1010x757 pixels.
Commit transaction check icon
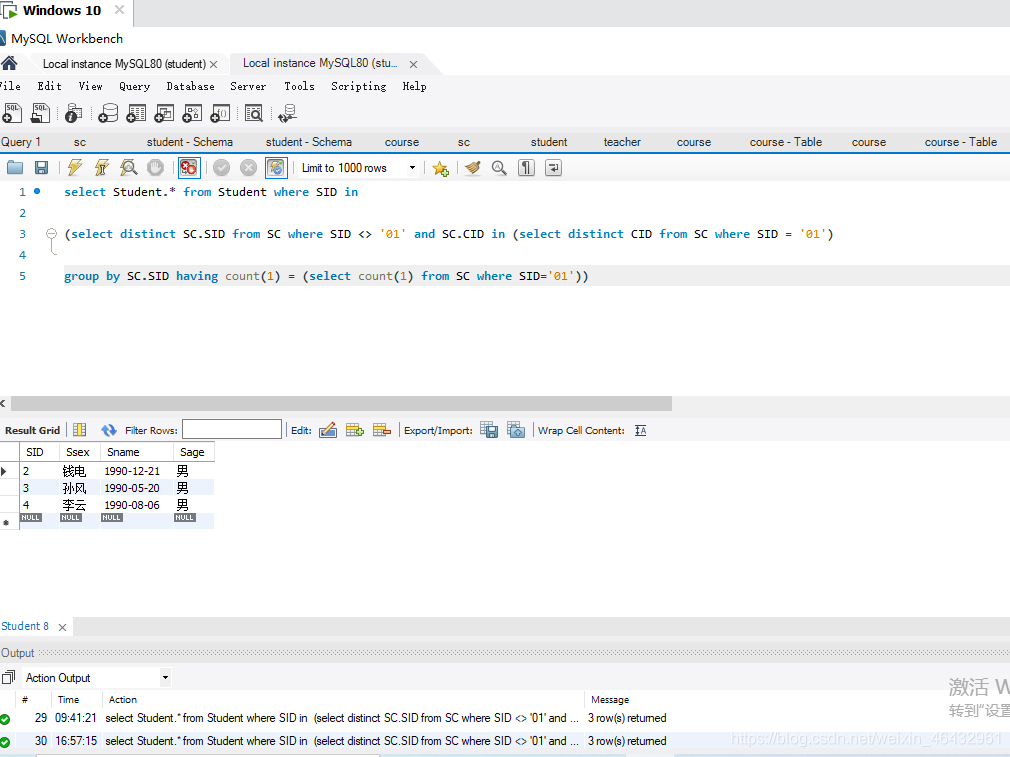tap(222, 168)
